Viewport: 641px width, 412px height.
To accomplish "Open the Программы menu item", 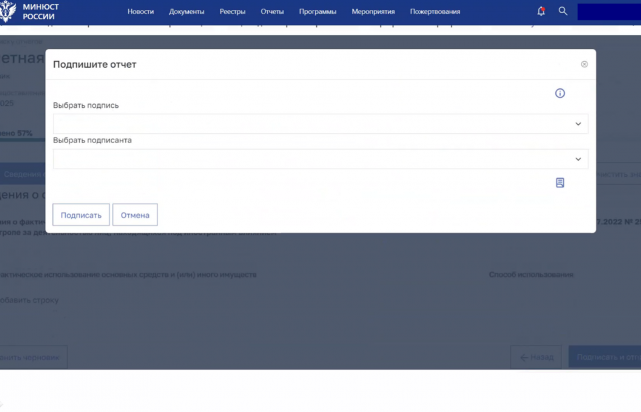I will point(318,11).
